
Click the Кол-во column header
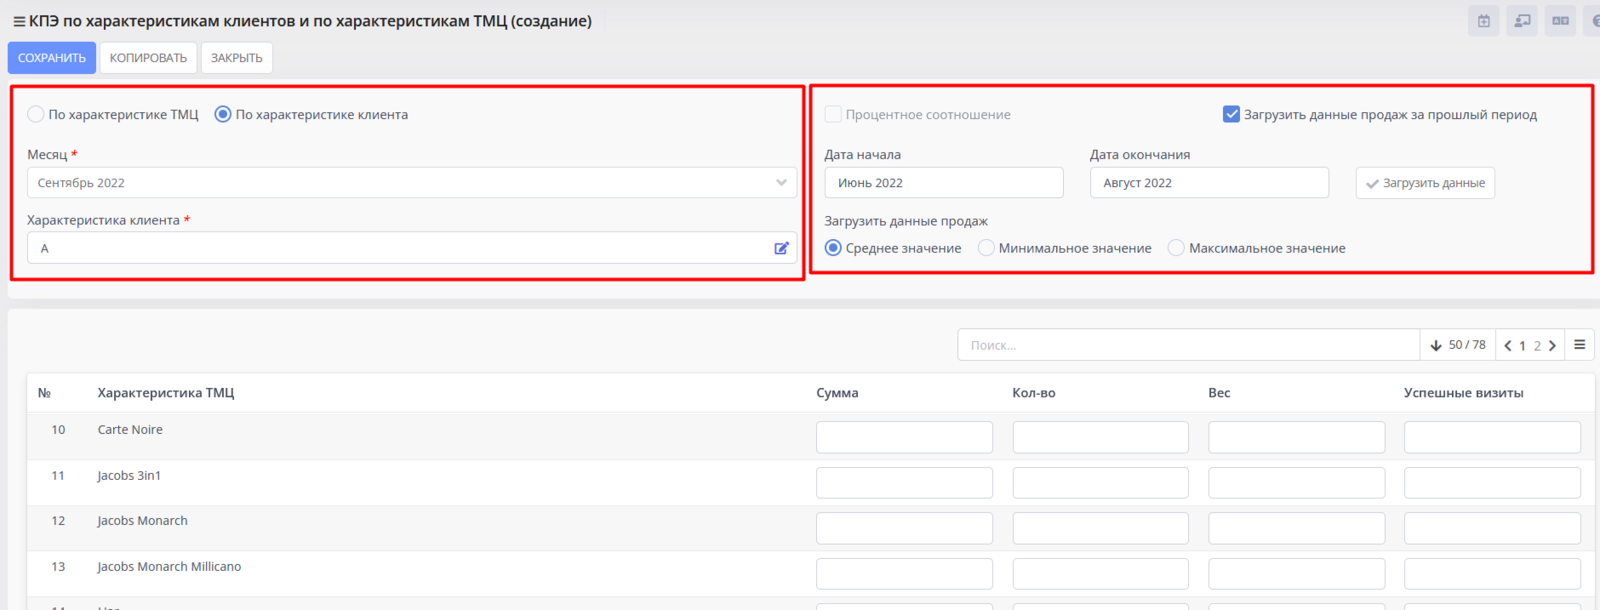click(x=1034, y=393)
